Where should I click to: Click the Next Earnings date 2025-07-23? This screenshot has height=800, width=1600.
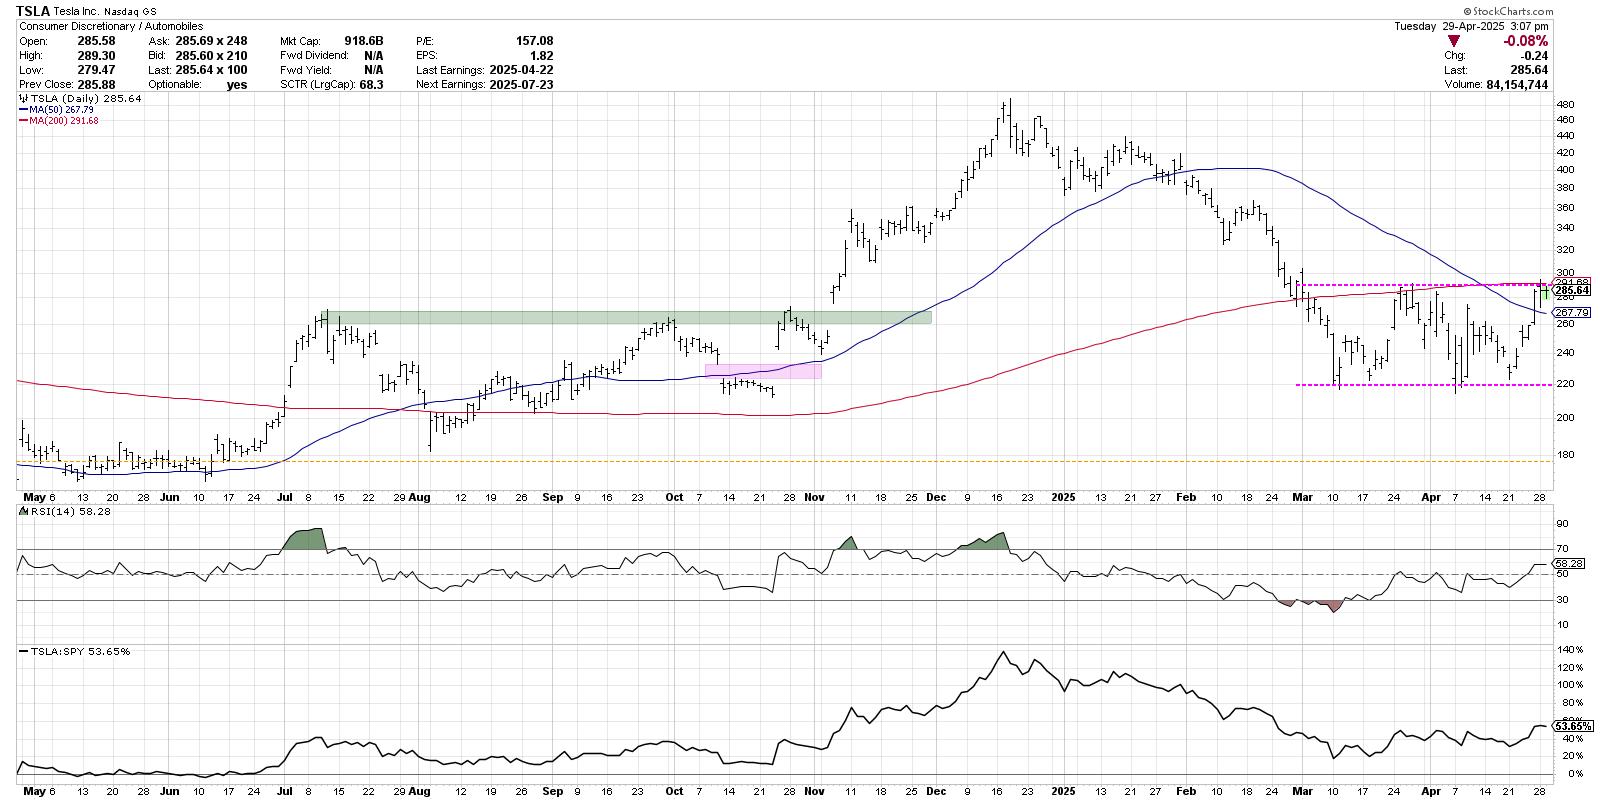click(x=519, y=85)
